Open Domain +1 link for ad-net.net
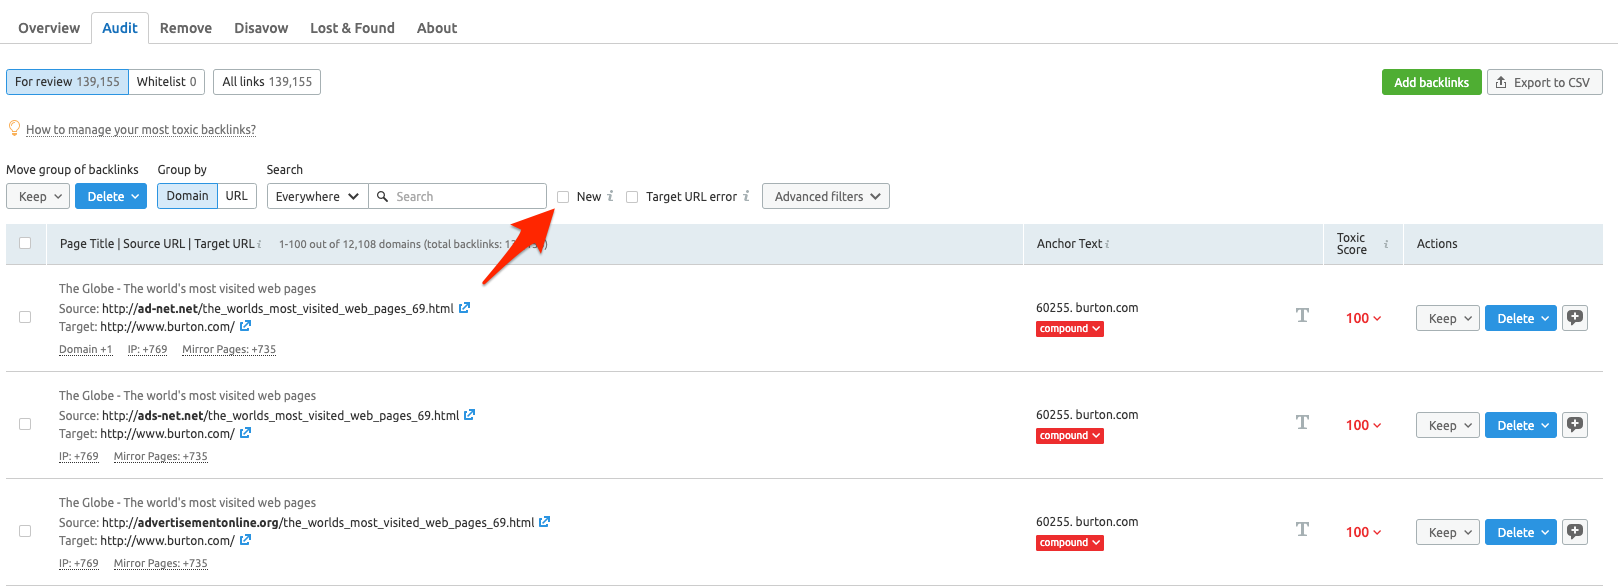Viewport: 1618px width, 588px height. click(85, 349)
